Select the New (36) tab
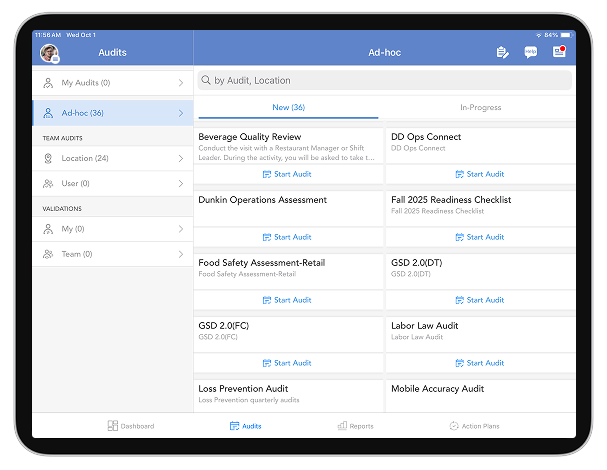 tap(288, 107)
